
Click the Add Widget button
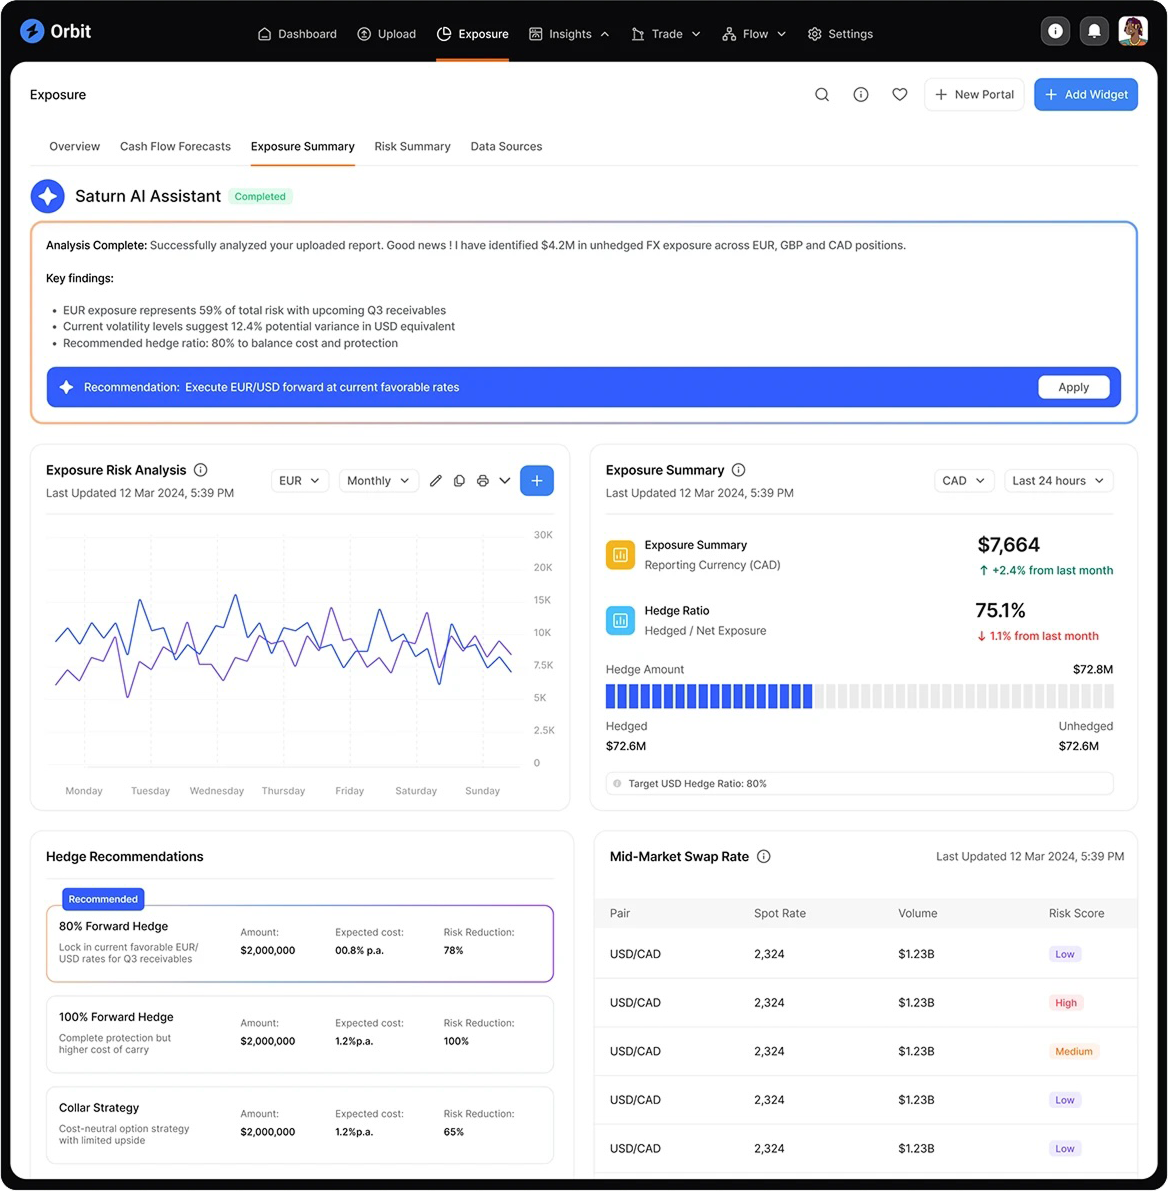pos(1086,95)
